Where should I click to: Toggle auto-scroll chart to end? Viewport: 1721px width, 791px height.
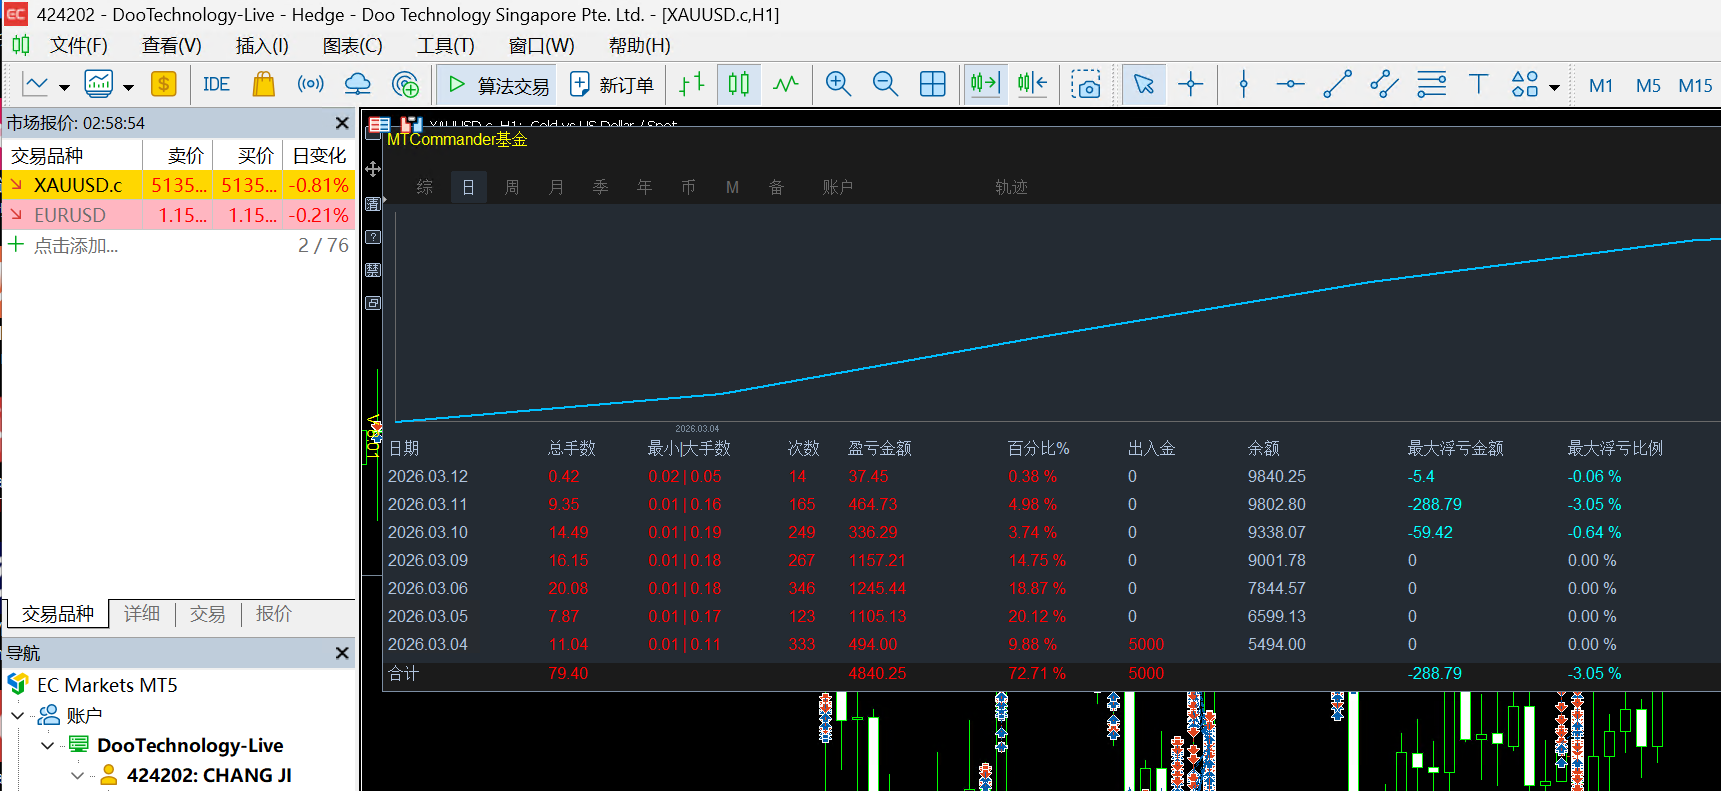click(985, 84)
